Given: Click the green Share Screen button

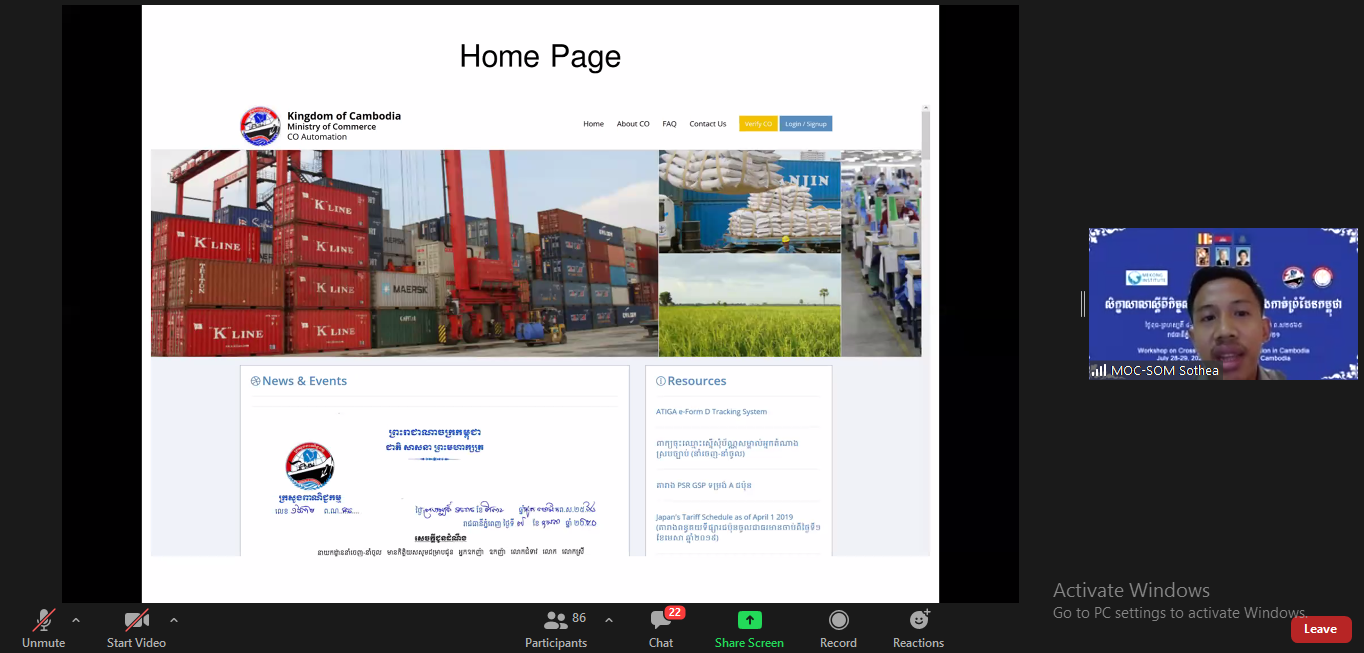Looking at the screenshot, I should [749, 629].
